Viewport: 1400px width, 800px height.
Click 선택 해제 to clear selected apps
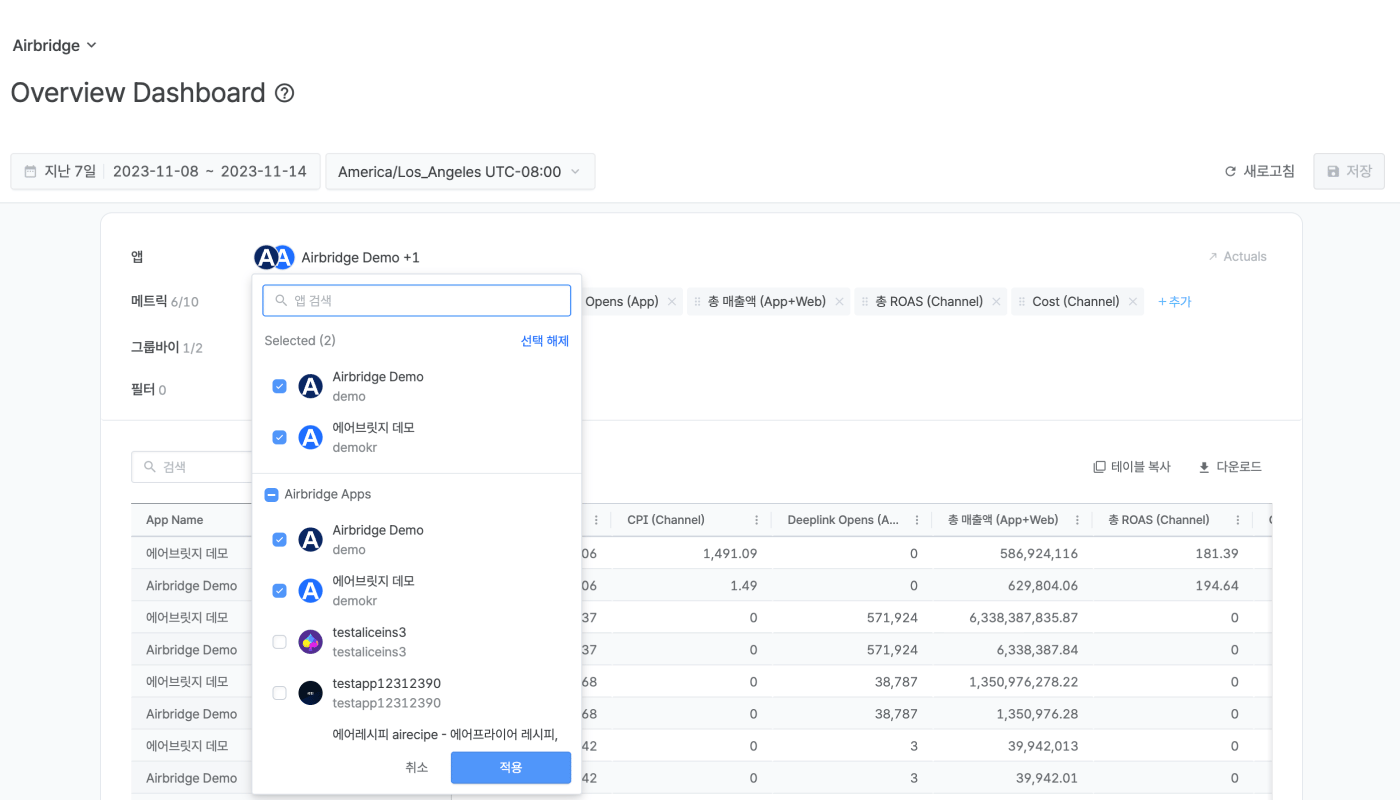pos(545,341)
